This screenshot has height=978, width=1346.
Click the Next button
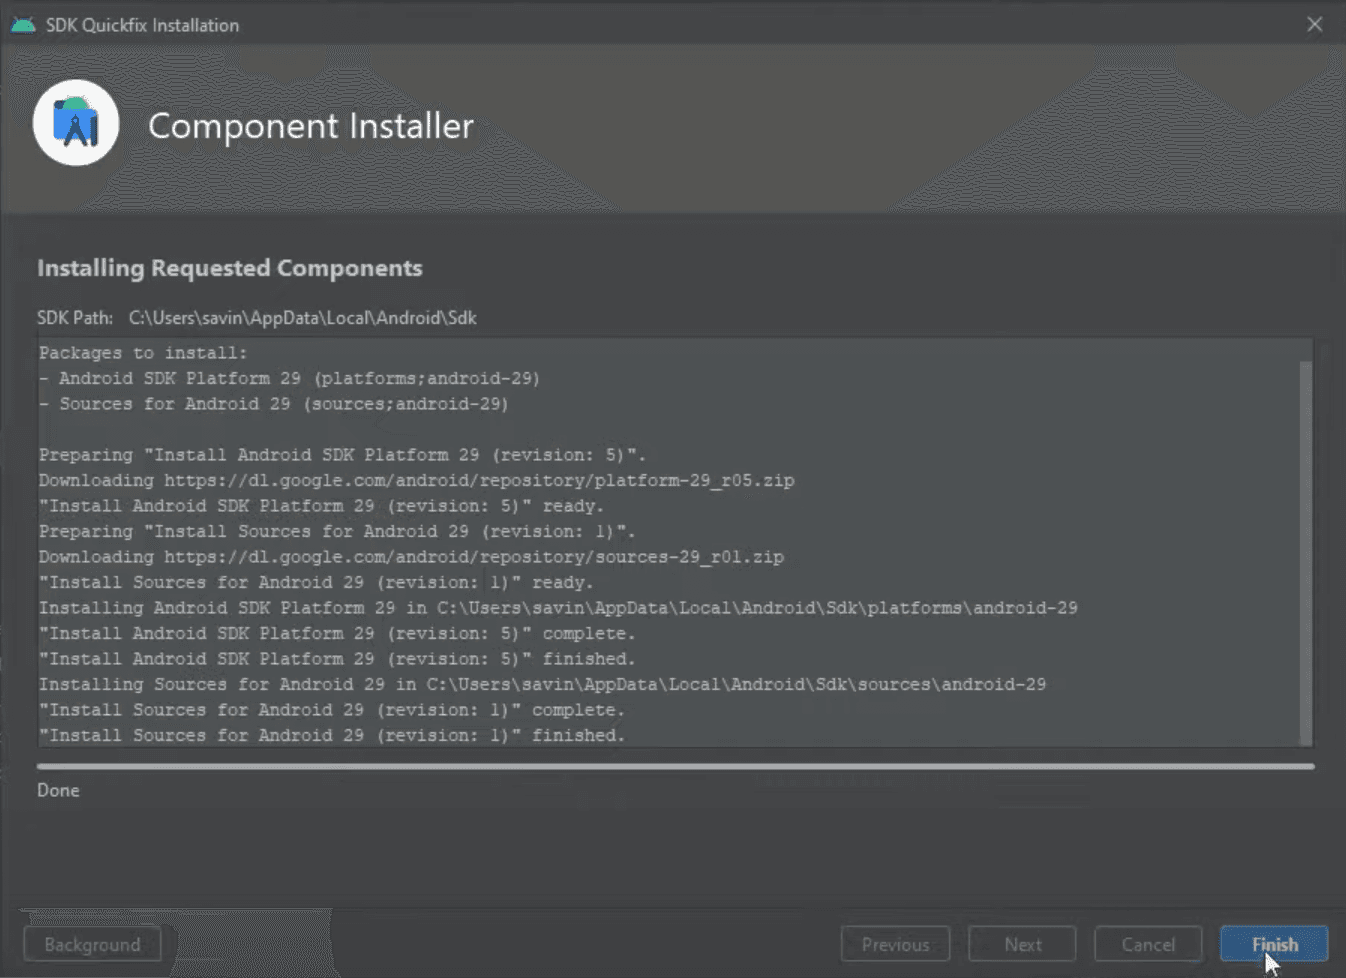tap(1021, 943)
